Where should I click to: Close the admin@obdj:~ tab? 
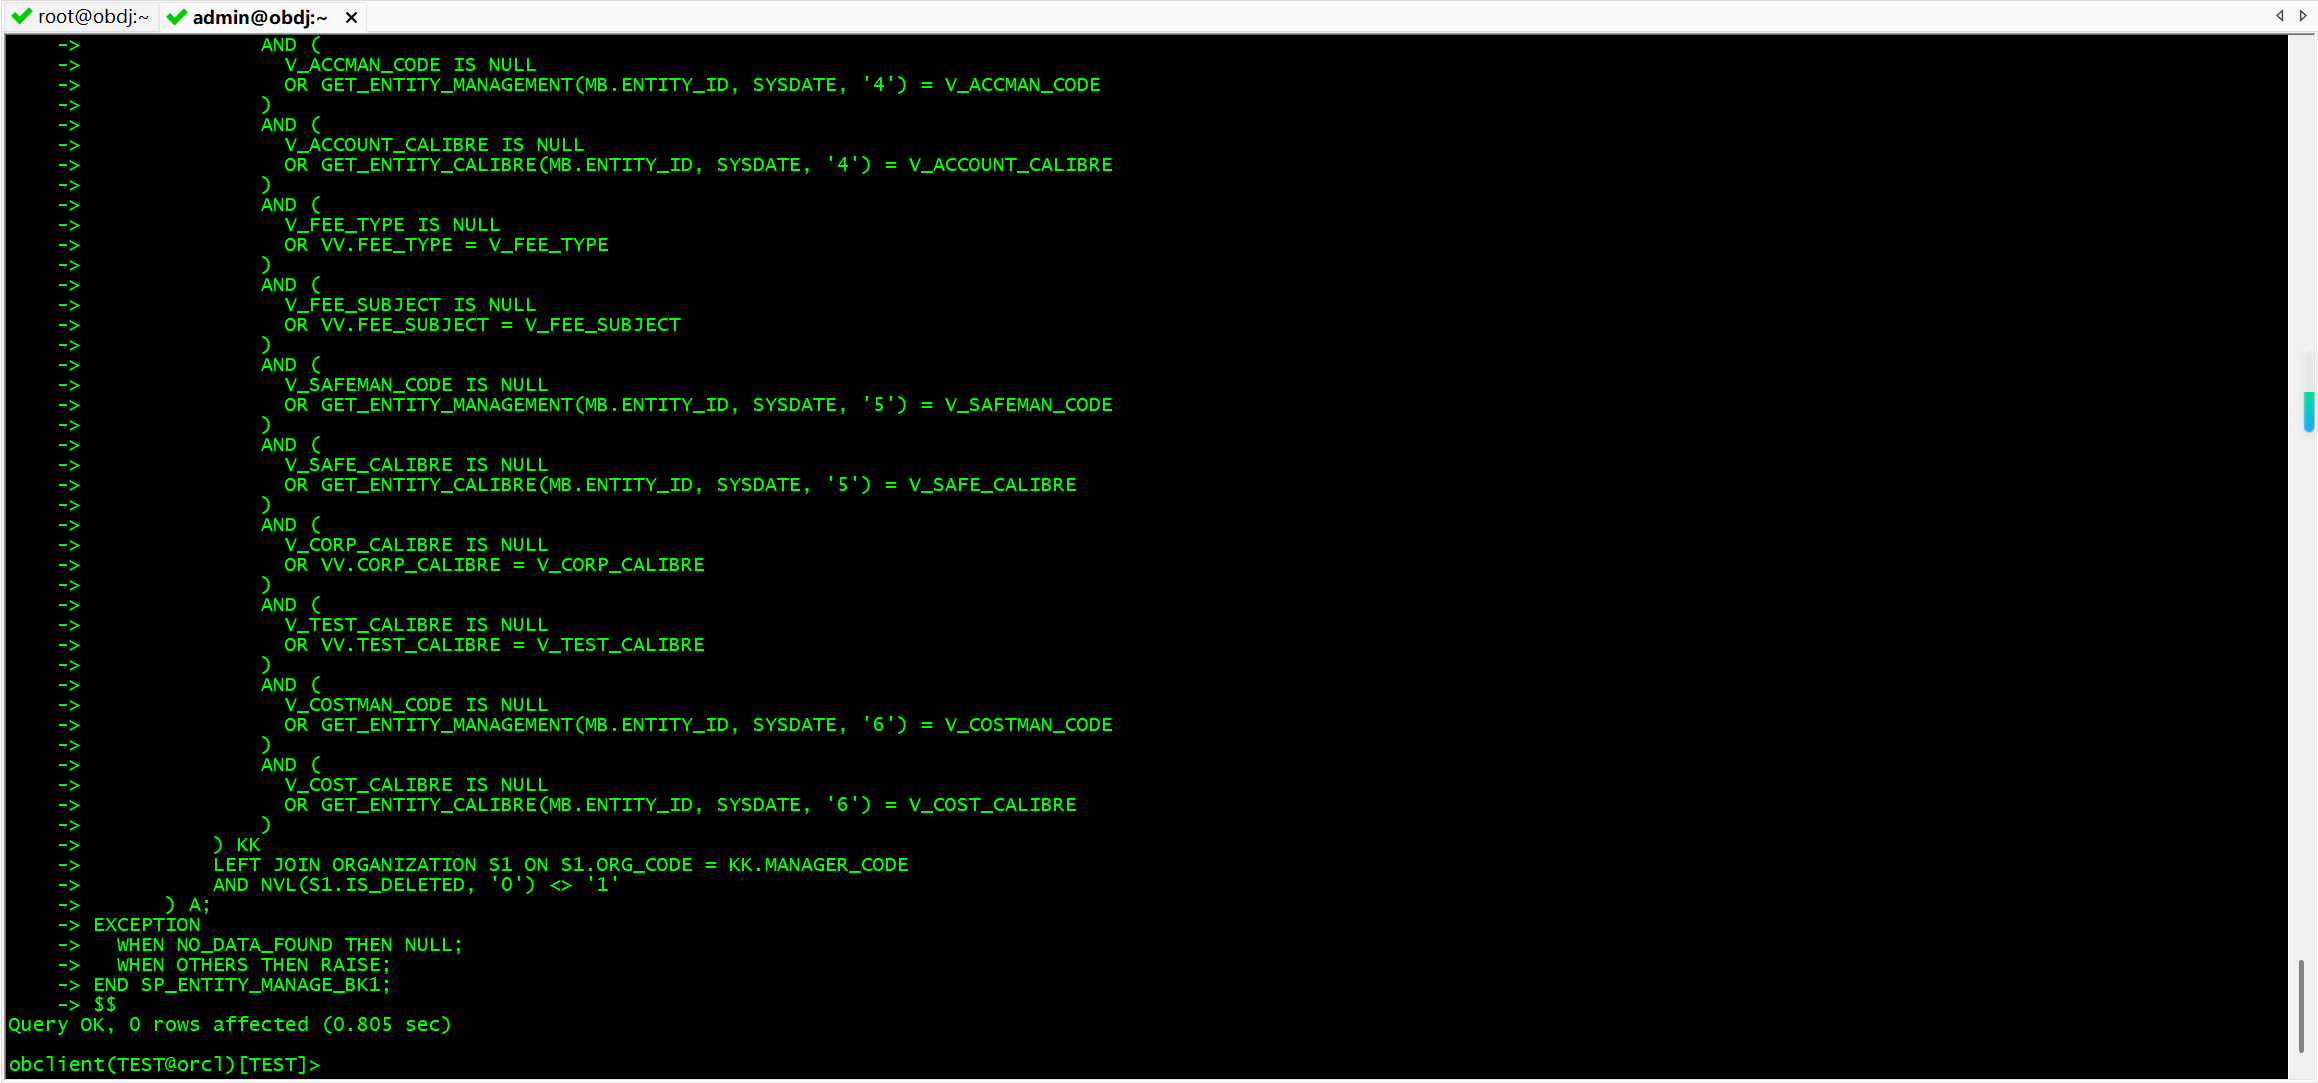351,18
